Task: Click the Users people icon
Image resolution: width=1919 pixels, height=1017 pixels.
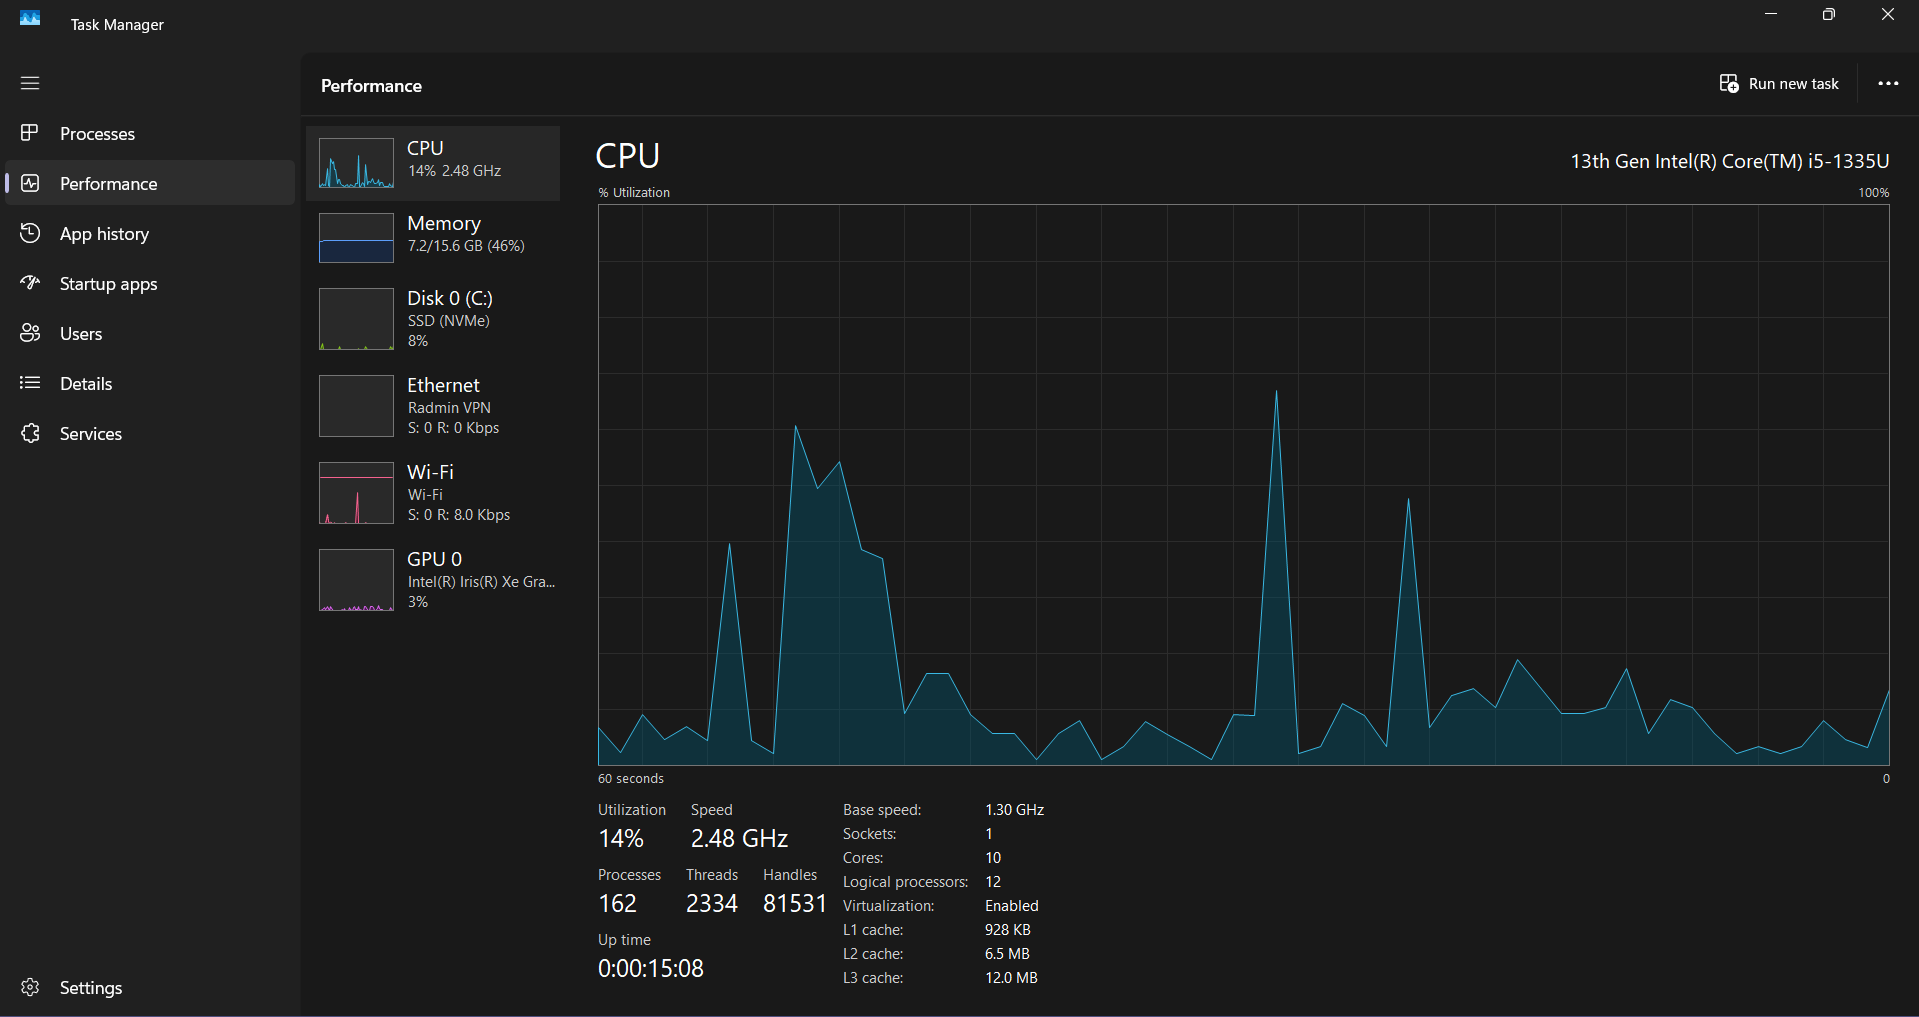Action: point(30,333)
